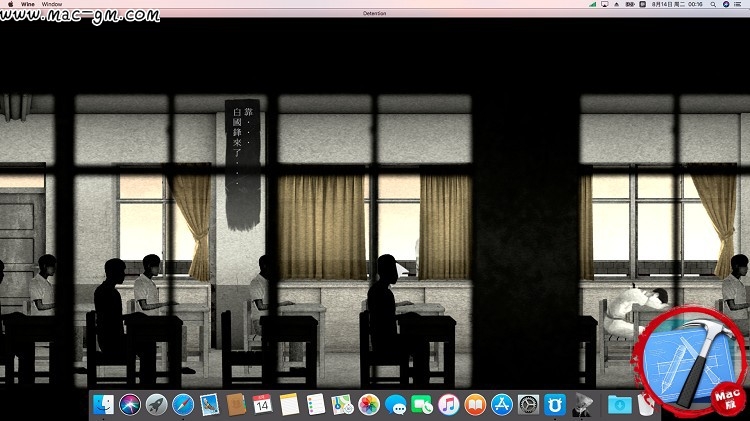Open Notification Center list icon
Screen dimensions: 750x421
tap(738, 4)
